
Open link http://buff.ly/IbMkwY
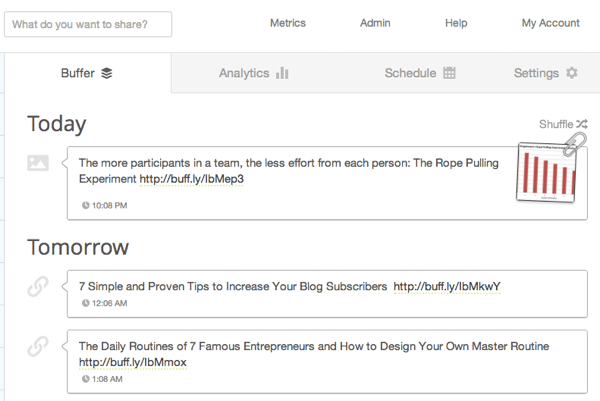[x=447, y=286]
